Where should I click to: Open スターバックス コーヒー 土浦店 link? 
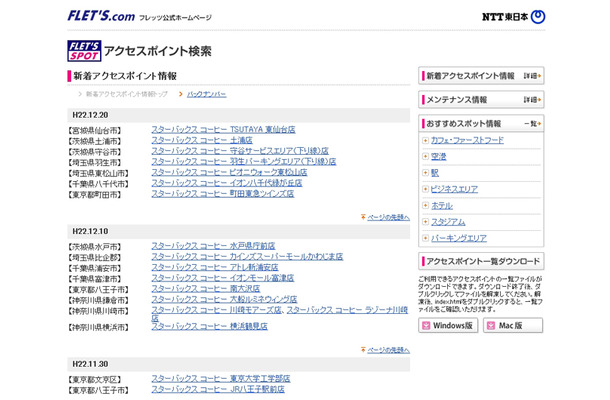[202, 140]
